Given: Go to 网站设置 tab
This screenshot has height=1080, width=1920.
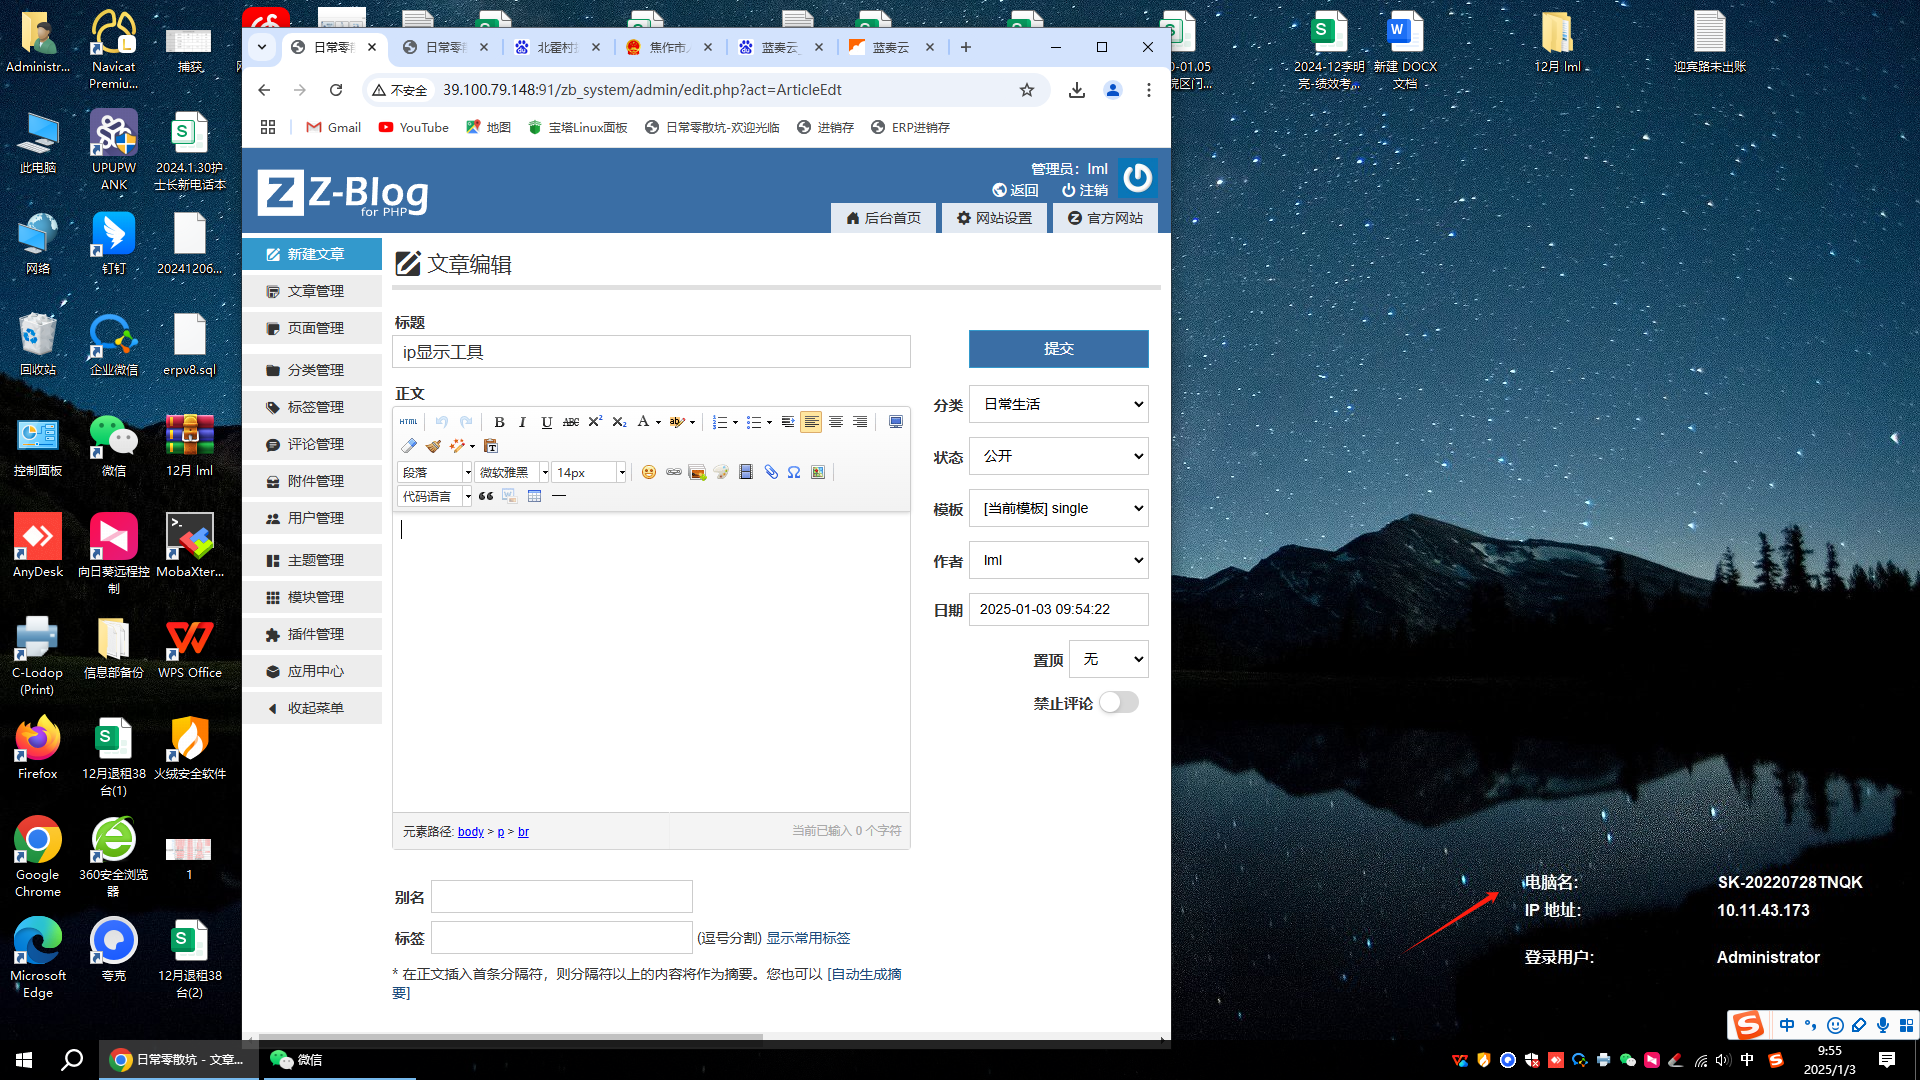Looking at the screenshot, I should pyautogui.click(x=994, y=218).
